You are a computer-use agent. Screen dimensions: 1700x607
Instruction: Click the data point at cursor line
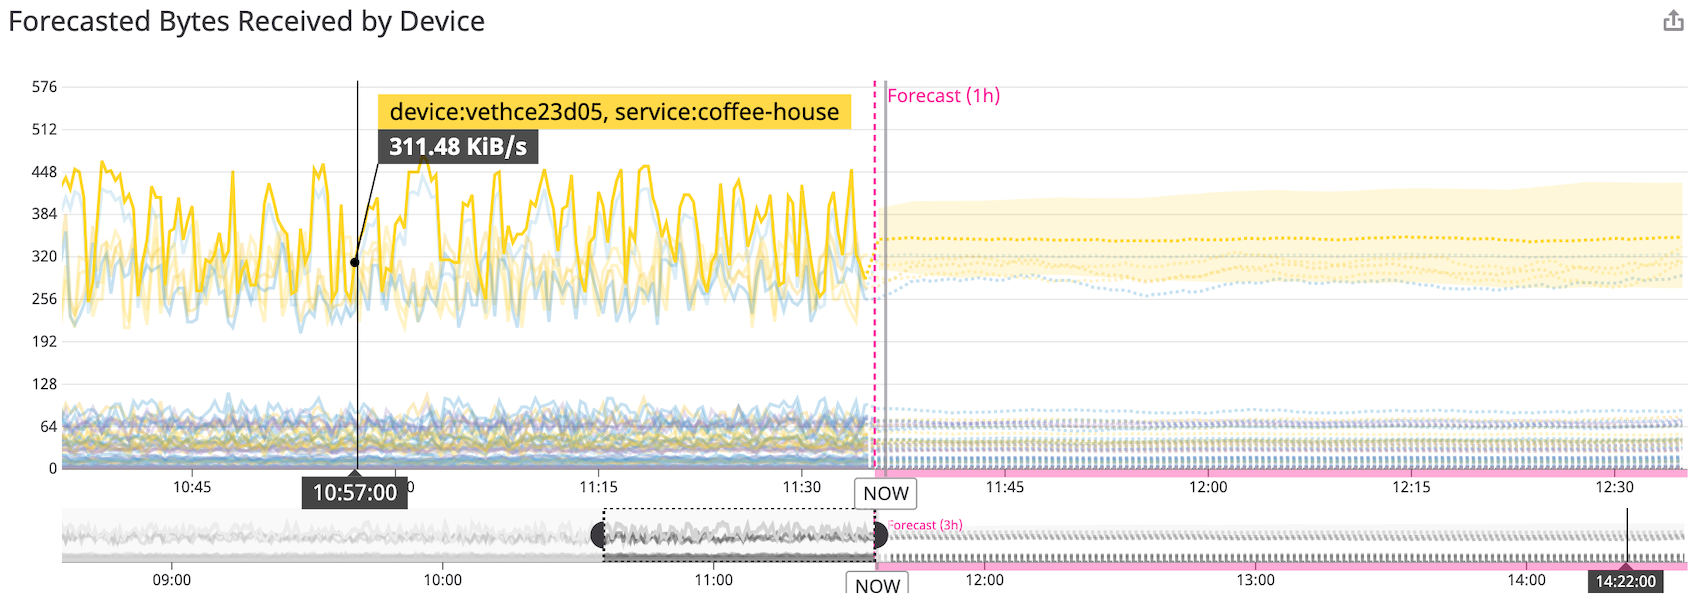click(355, 262)
